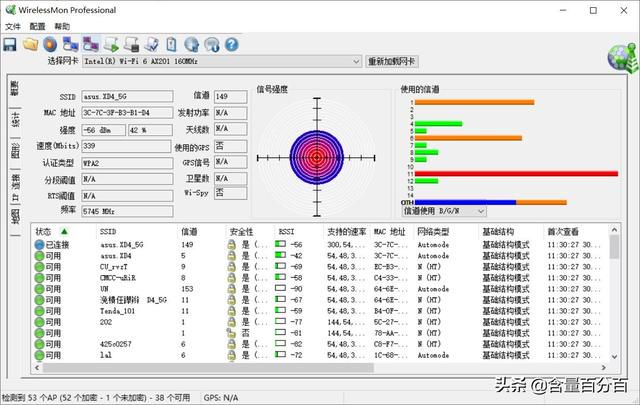Select the Tenda_101 list row SSID
This screenshot has width=640, height=405.
pos(117,311)
